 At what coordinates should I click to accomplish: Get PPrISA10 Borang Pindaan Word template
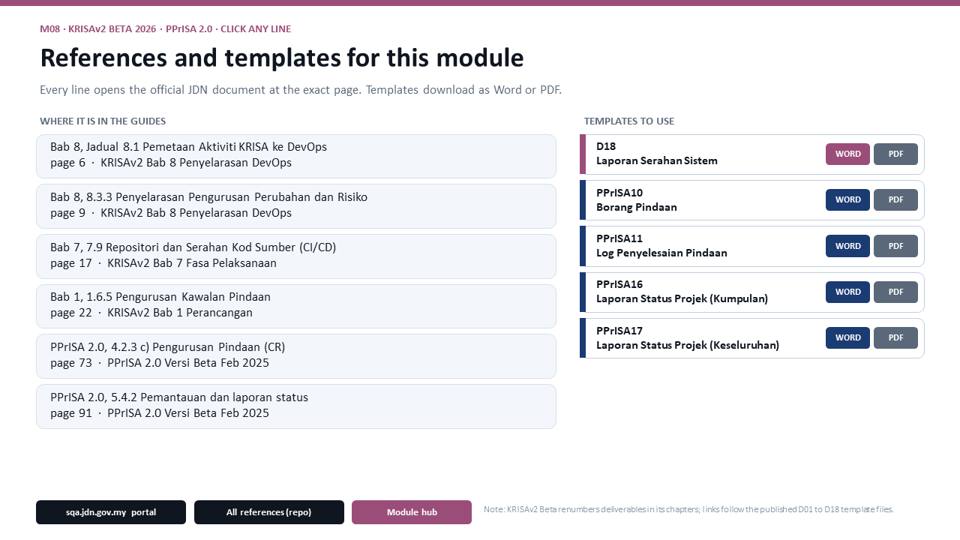point(847,200)
